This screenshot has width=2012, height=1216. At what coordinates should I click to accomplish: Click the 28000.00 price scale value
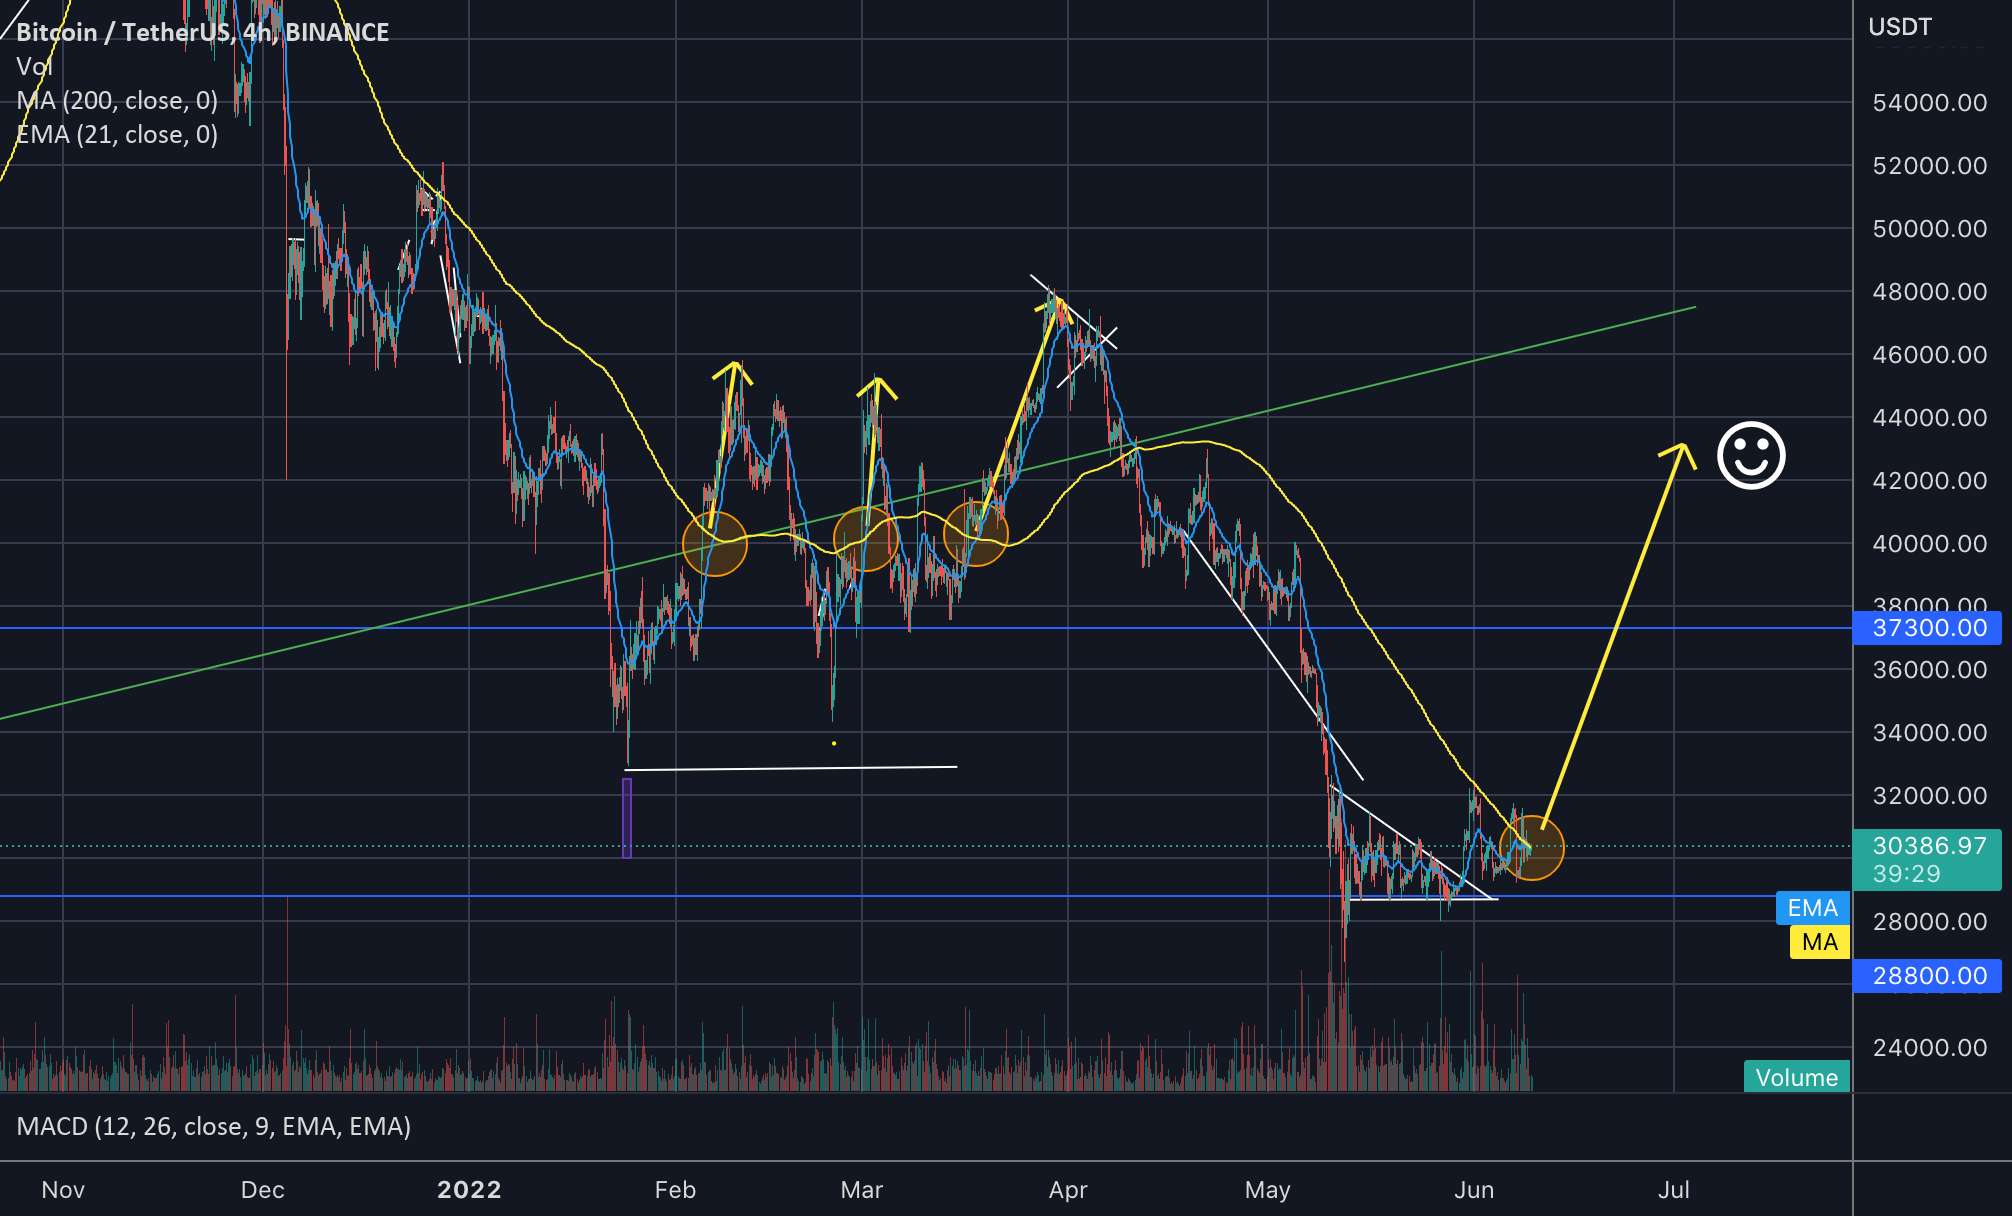point(1930,922)
